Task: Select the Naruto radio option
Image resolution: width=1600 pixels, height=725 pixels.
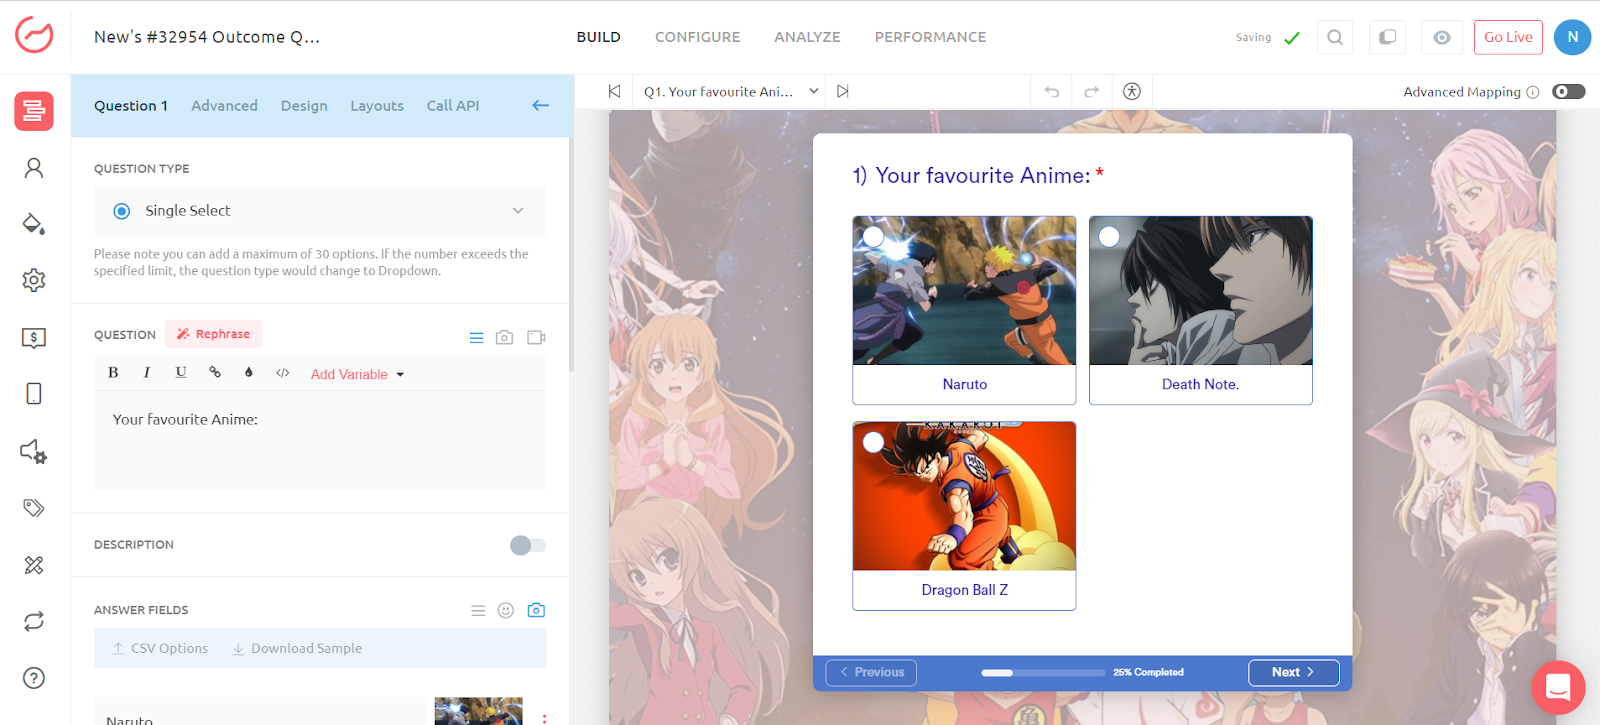Action: (x=874, y=237)
